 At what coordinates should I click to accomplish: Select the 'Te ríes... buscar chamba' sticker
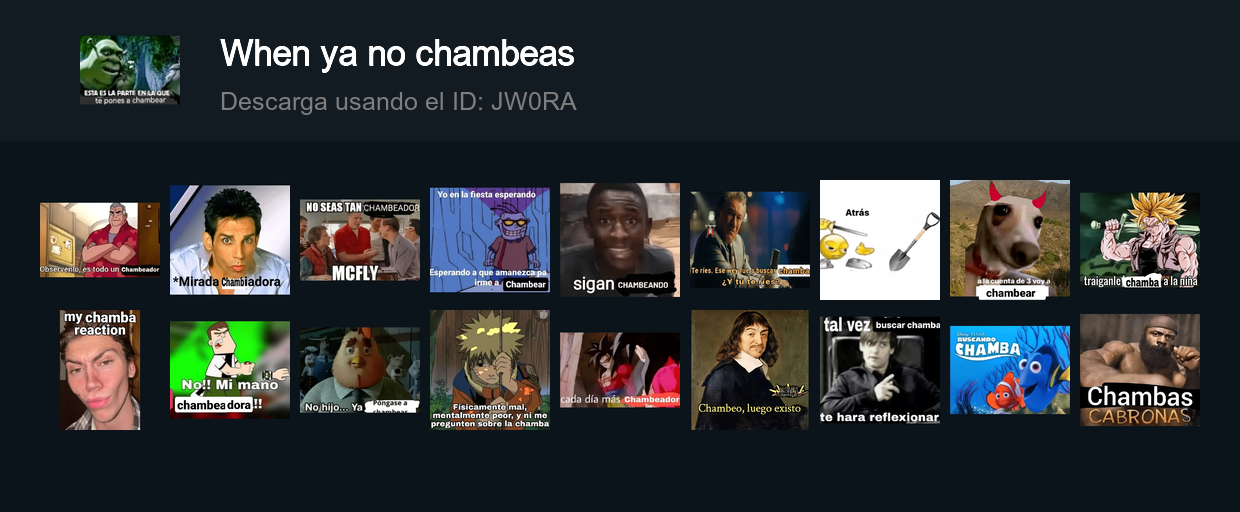point(750,240)
